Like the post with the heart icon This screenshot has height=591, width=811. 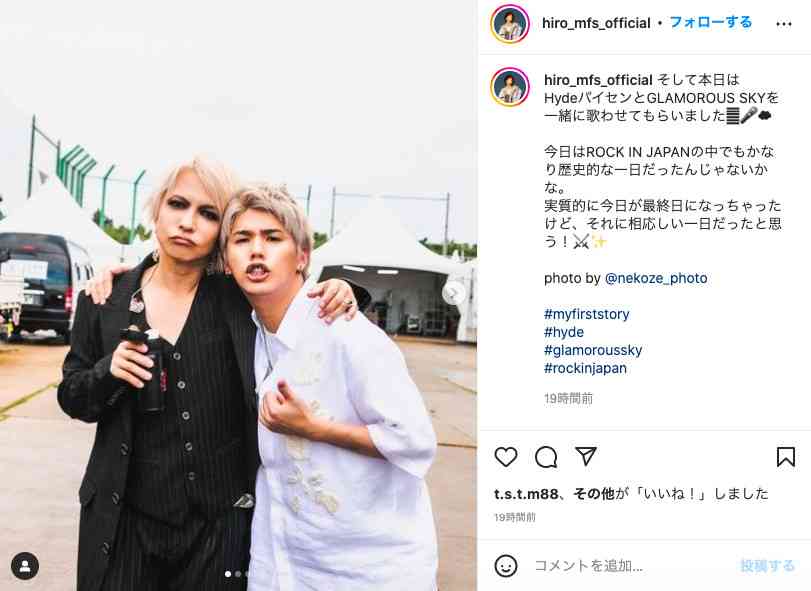click(x=505, y=457)
